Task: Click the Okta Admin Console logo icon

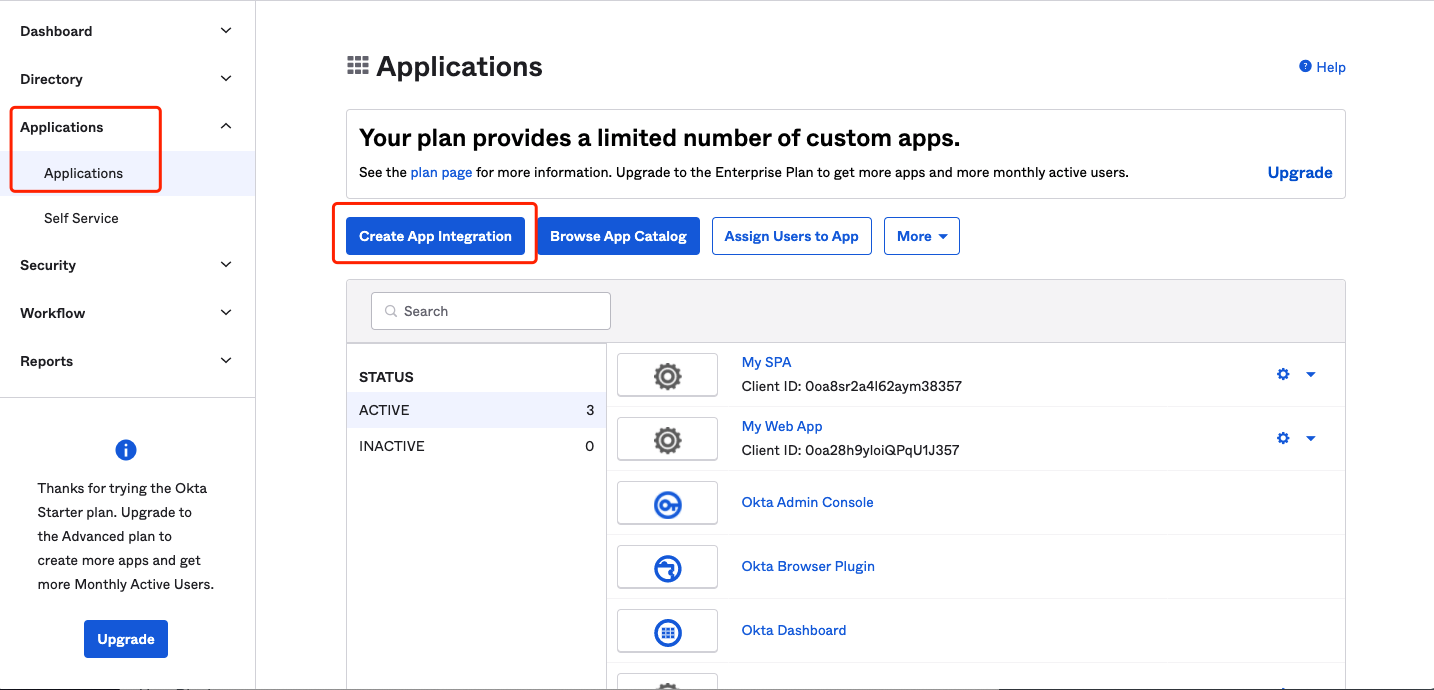Action: point(667,504)
